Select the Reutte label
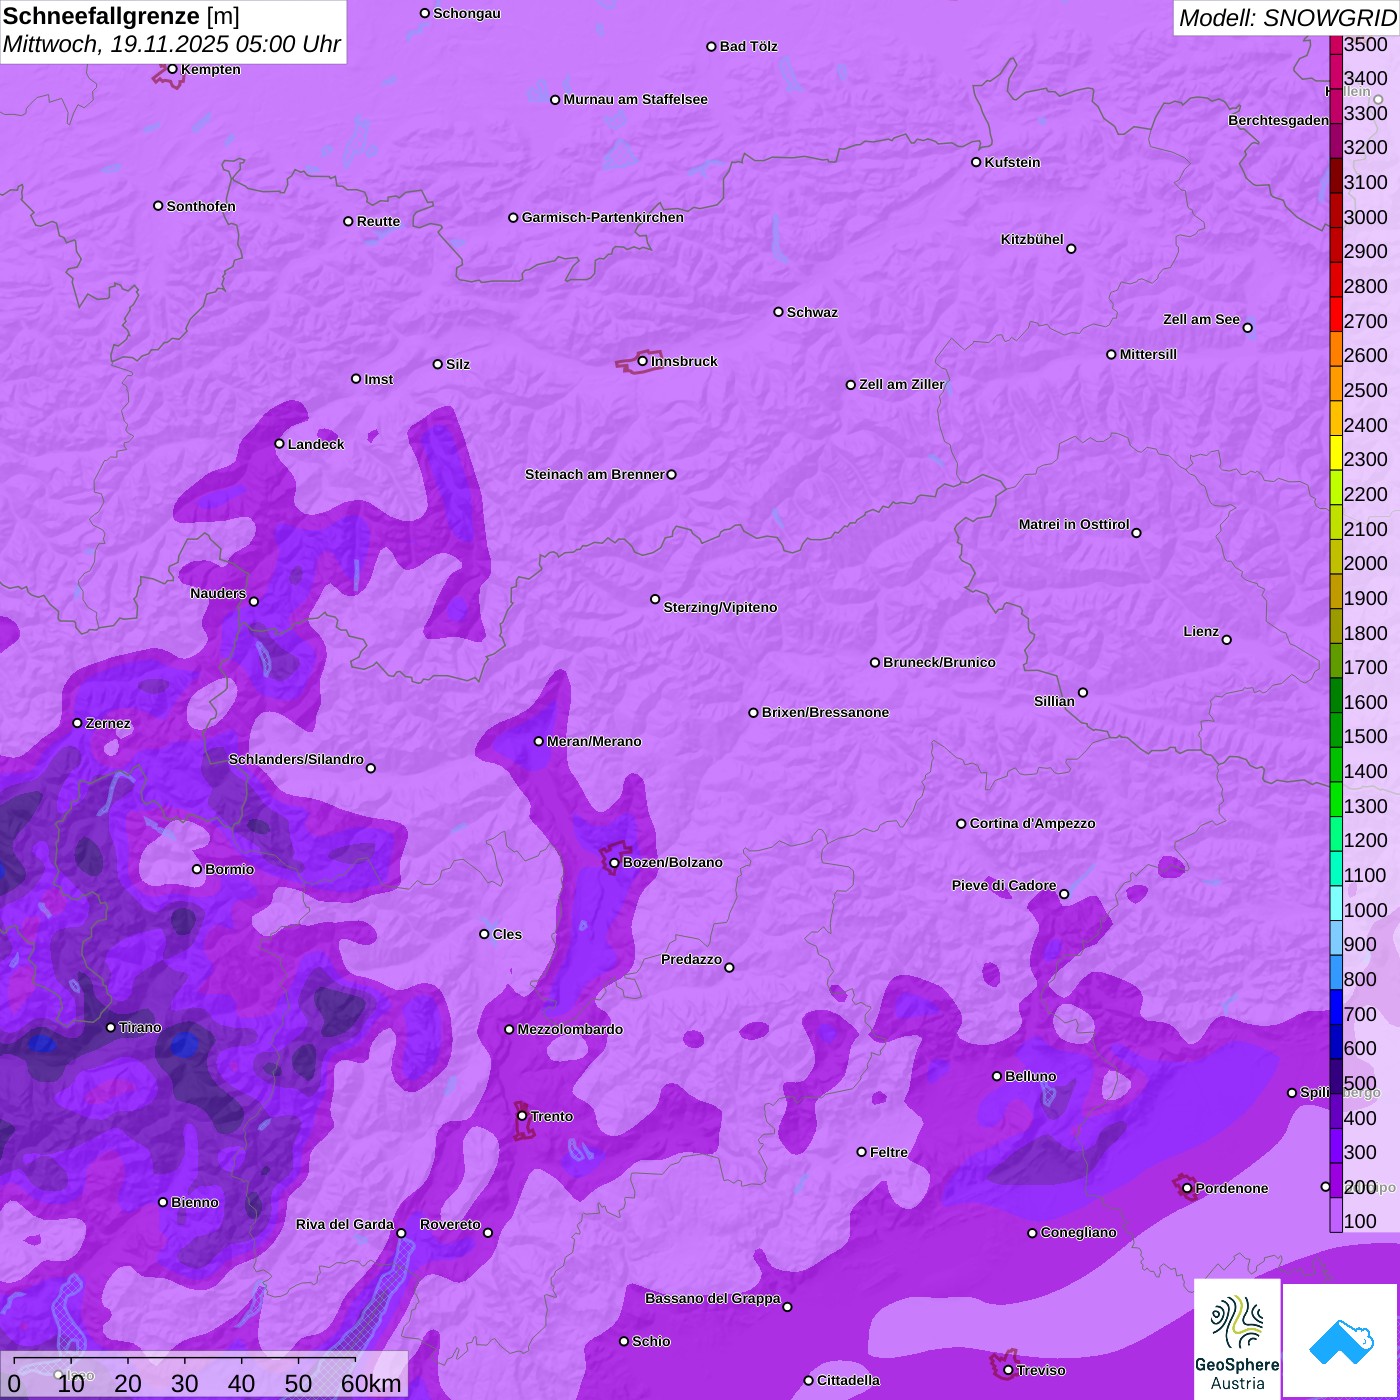This screenshot has height=1400, width=1400. tap(378, 221)
